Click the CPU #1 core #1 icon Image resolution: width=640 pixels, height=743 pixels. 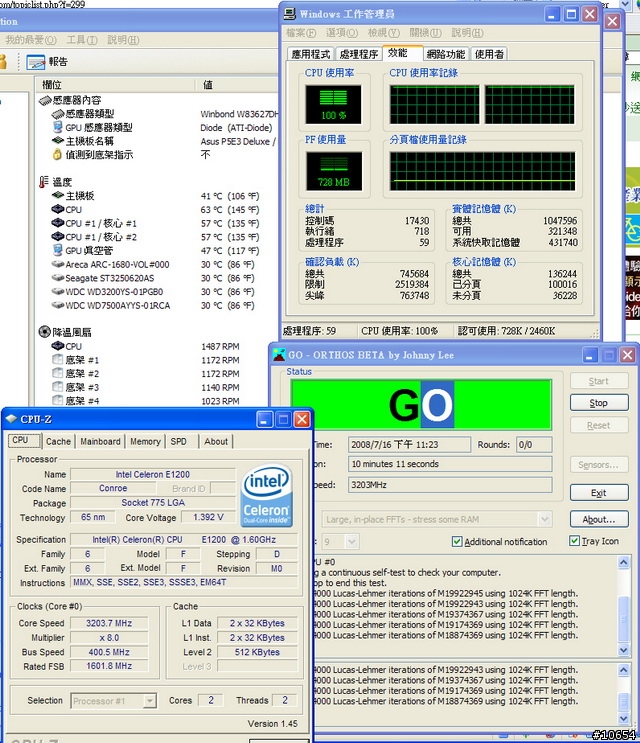point(58,223)
